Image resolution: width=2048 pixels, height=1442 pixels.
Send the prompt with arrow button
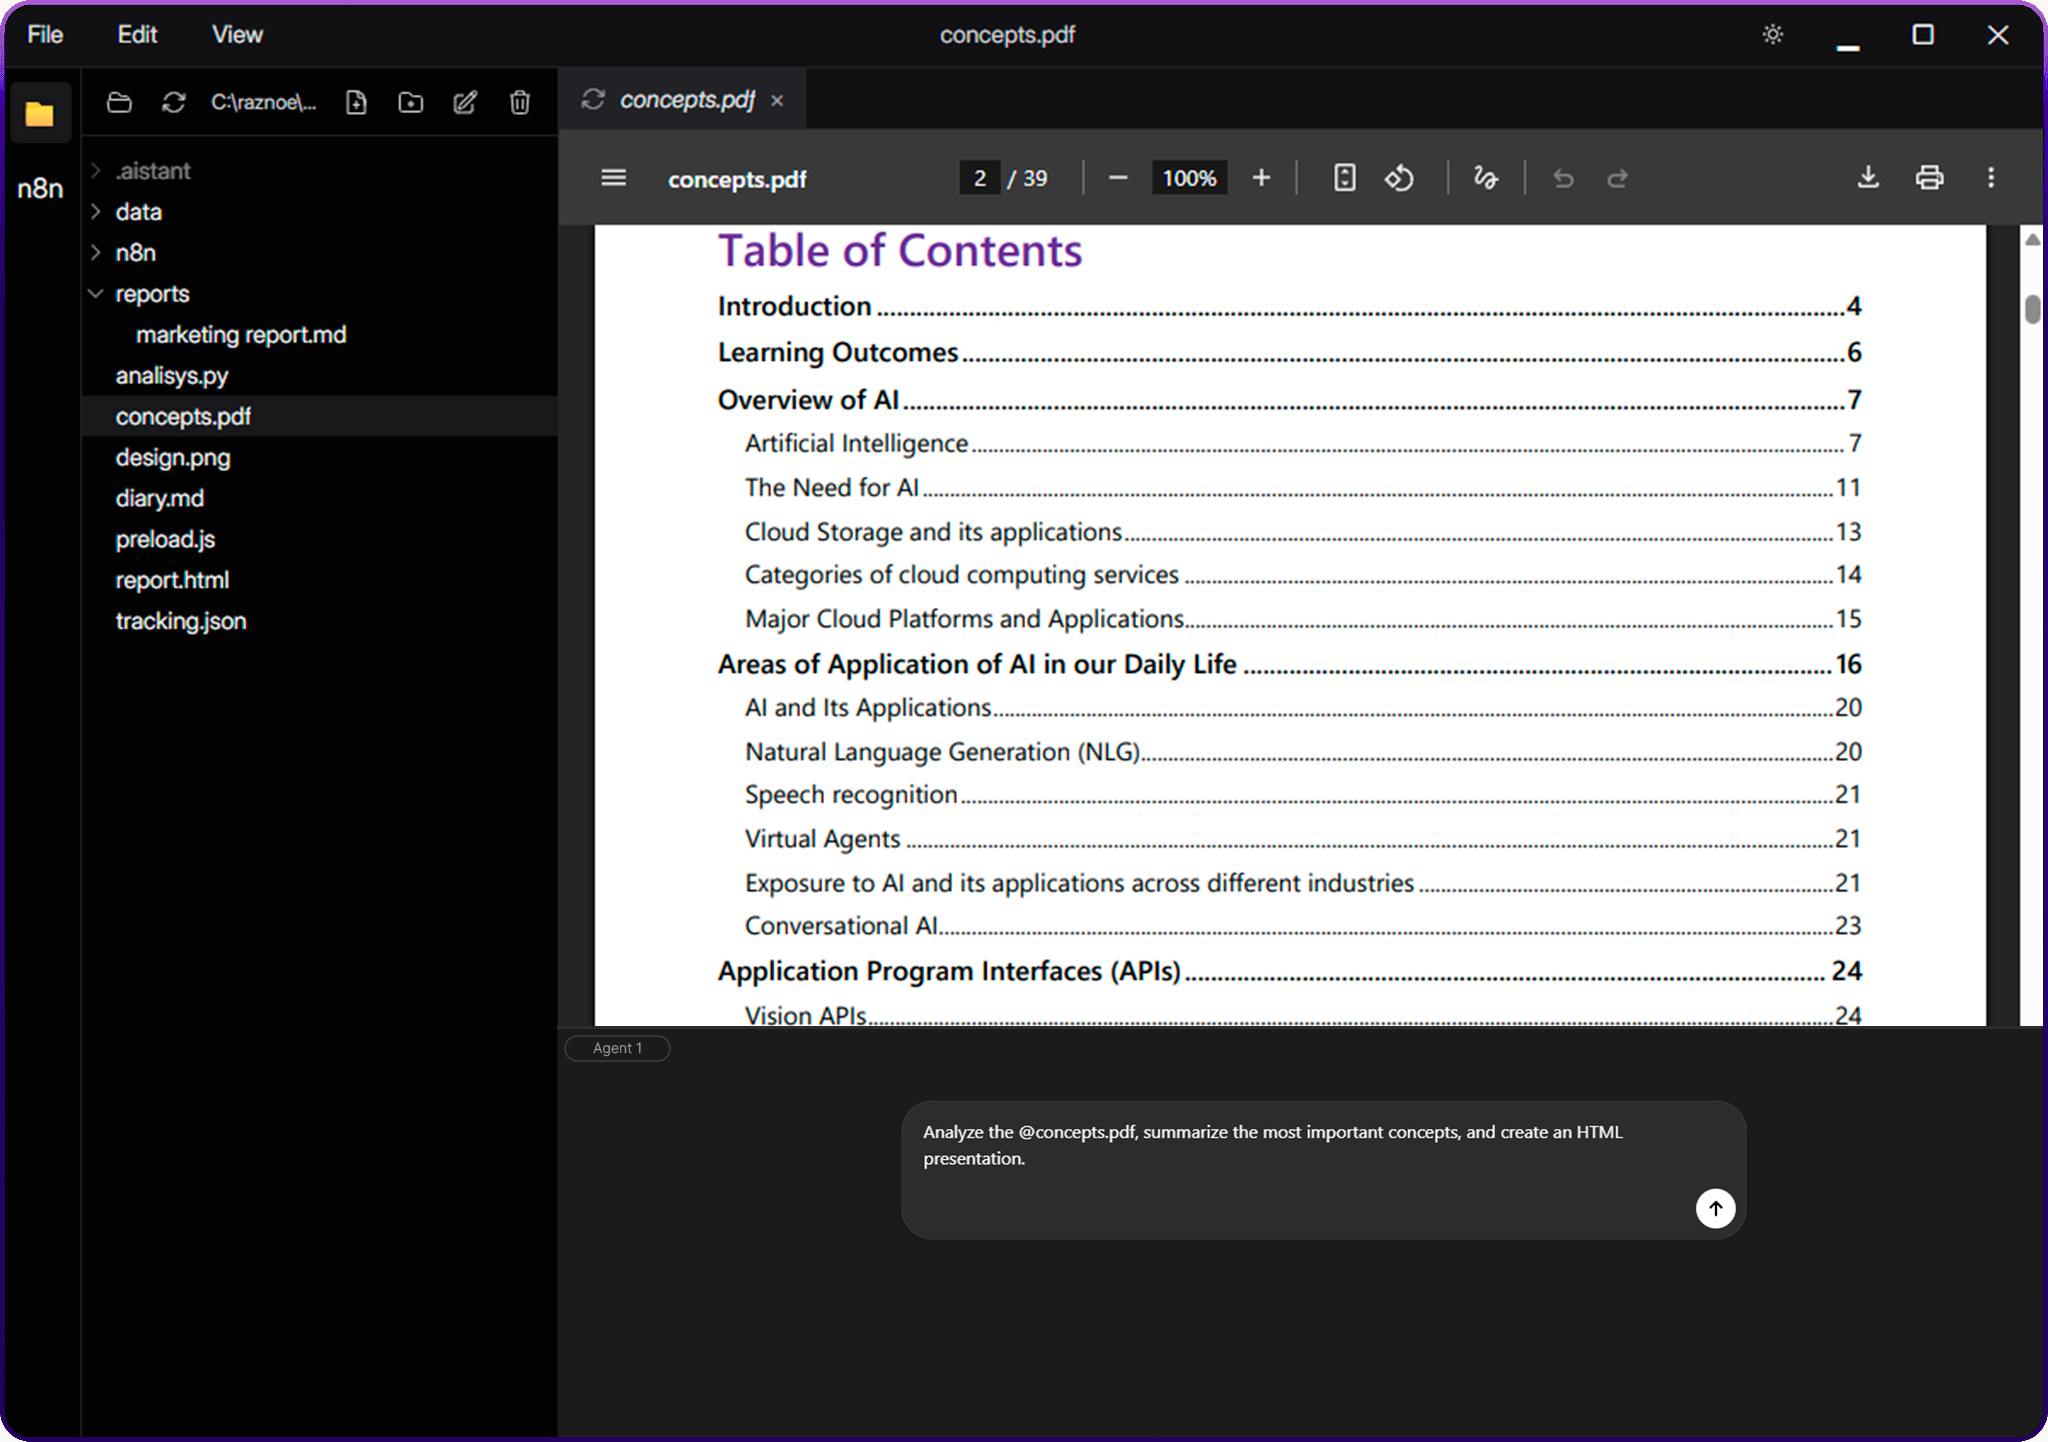1714,1208
